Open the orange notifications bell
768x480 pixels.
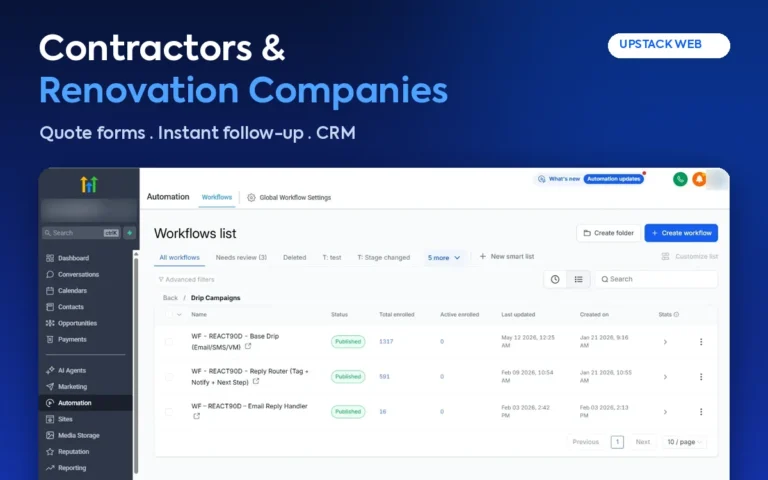coord(699,179)
